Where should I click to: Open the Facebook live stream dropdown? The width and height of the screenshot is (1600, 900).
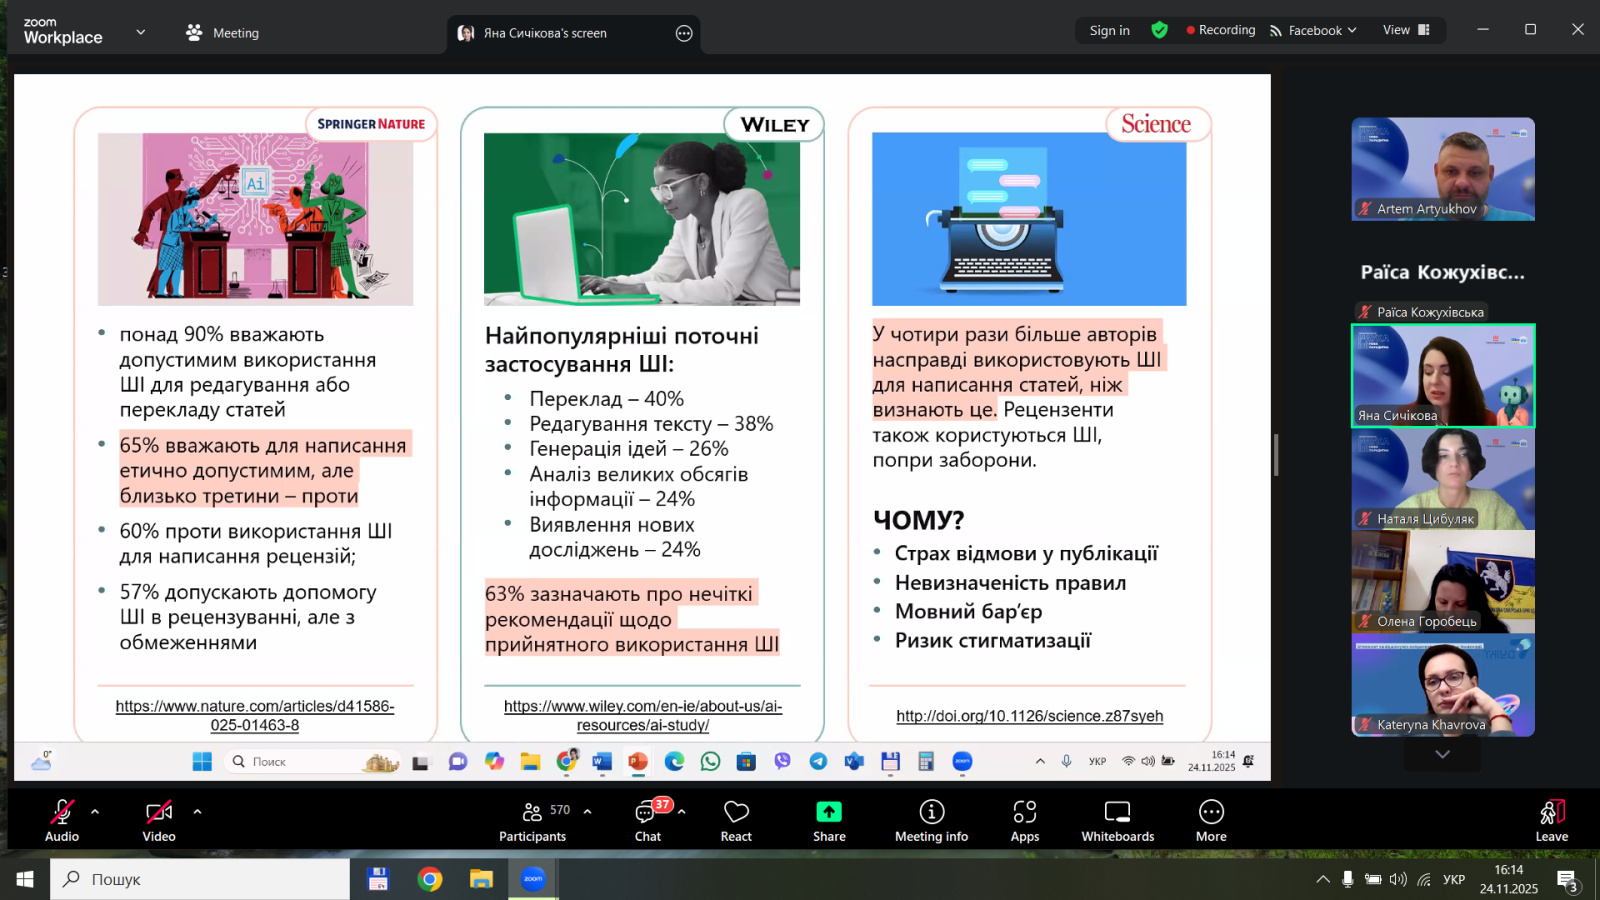pos(1313,31)
